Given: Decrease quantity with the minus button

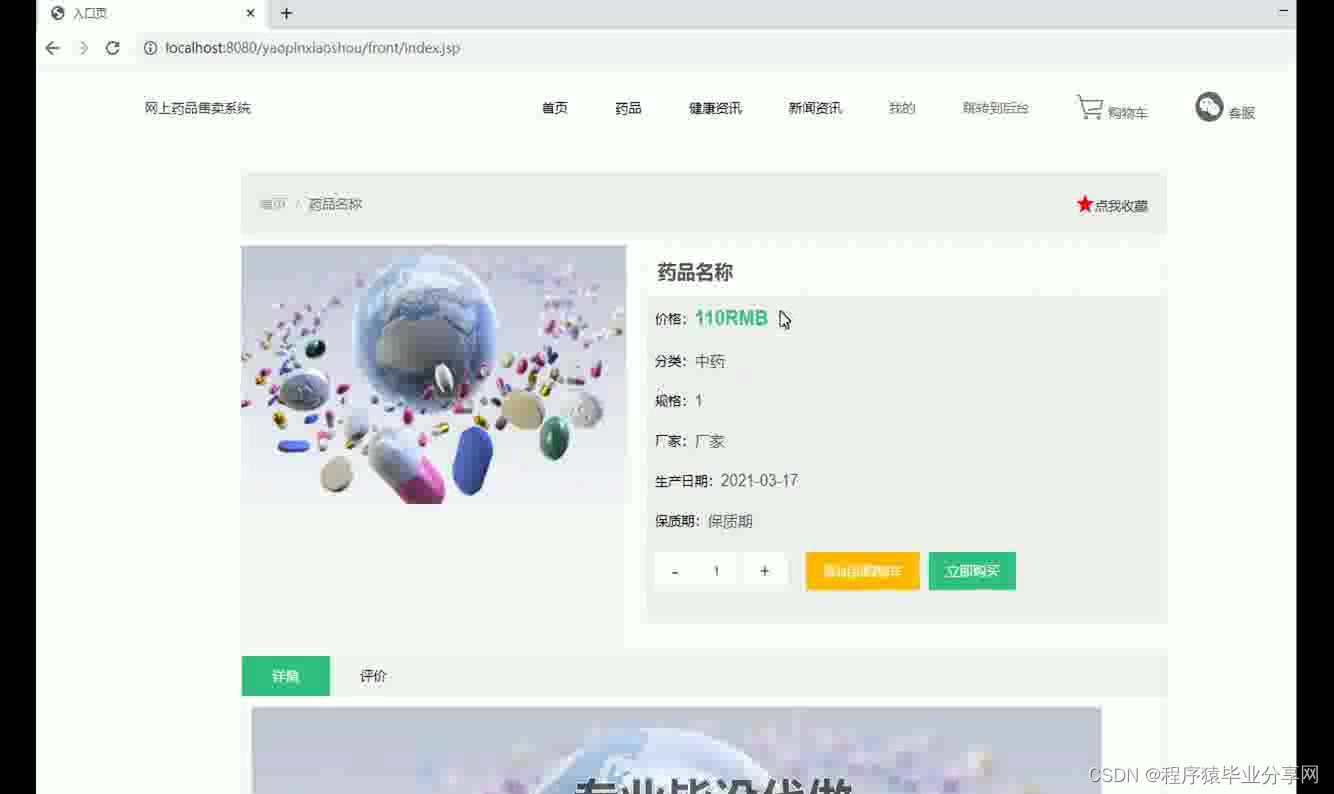Looking at the screenshot, I should [x=675, y=571].
